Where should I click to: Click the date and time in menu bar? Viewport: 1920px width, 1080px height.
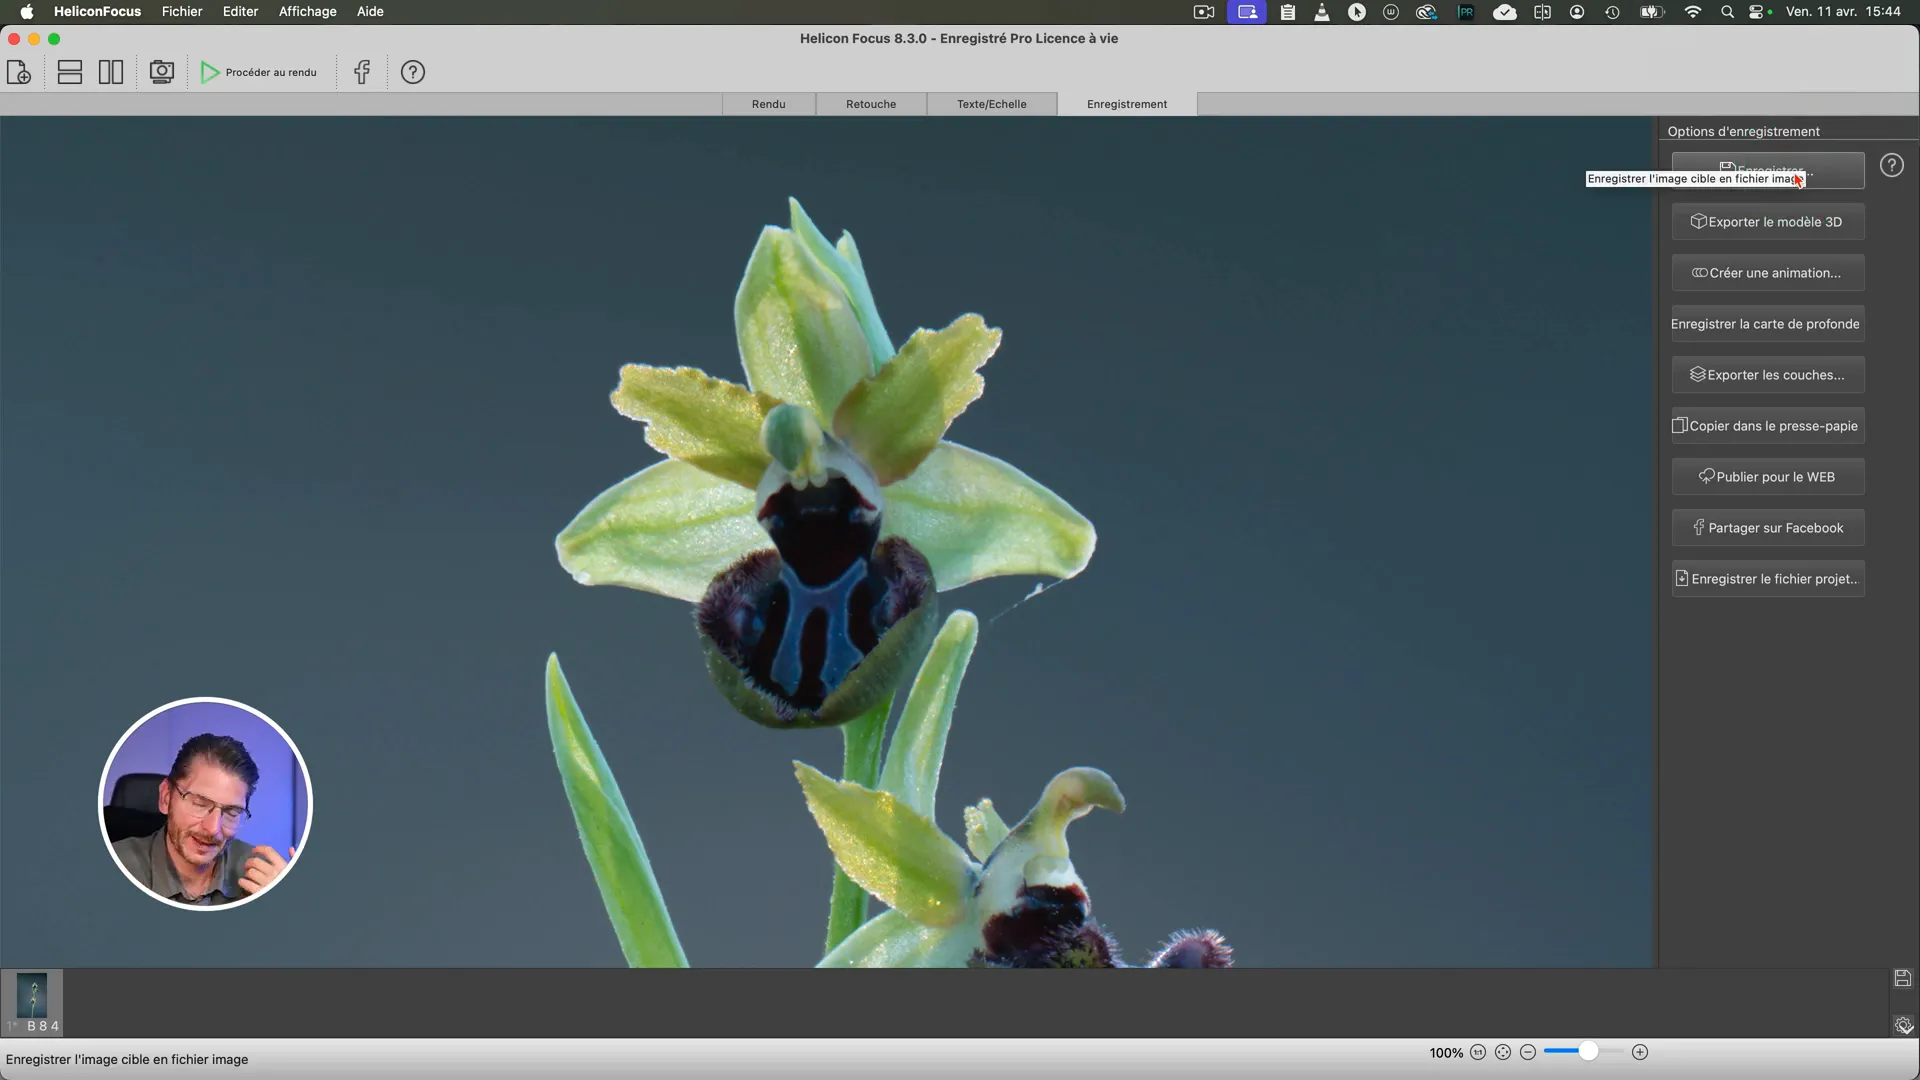1843,12
